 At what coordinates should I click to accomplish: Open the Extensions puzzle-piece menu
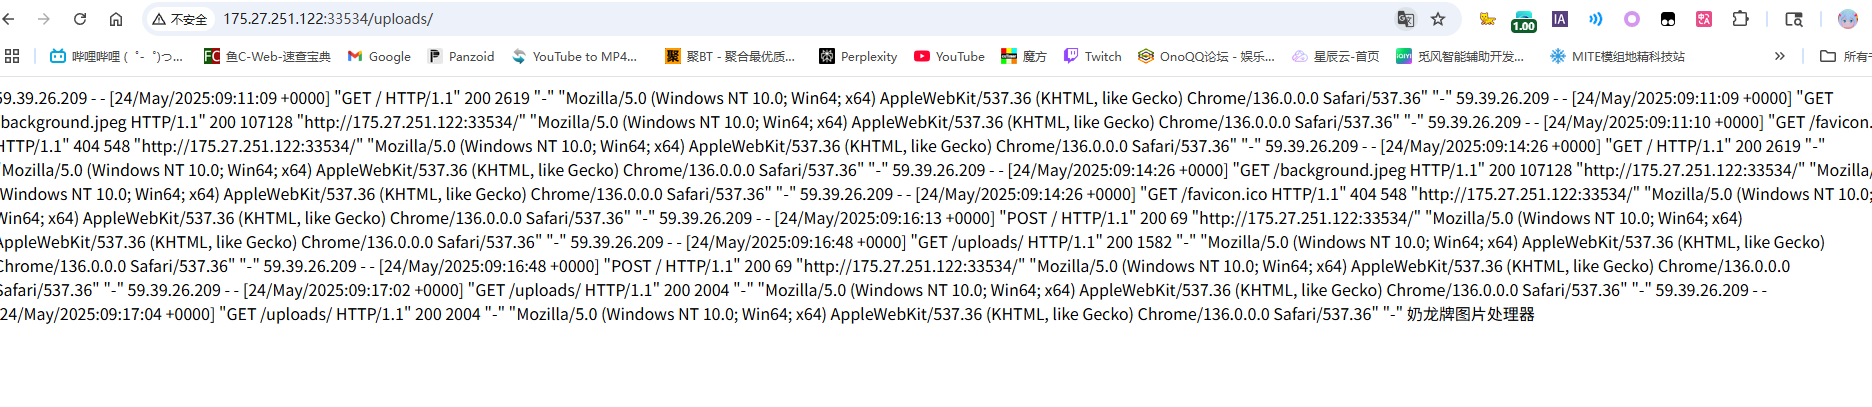pos(1740,19)
